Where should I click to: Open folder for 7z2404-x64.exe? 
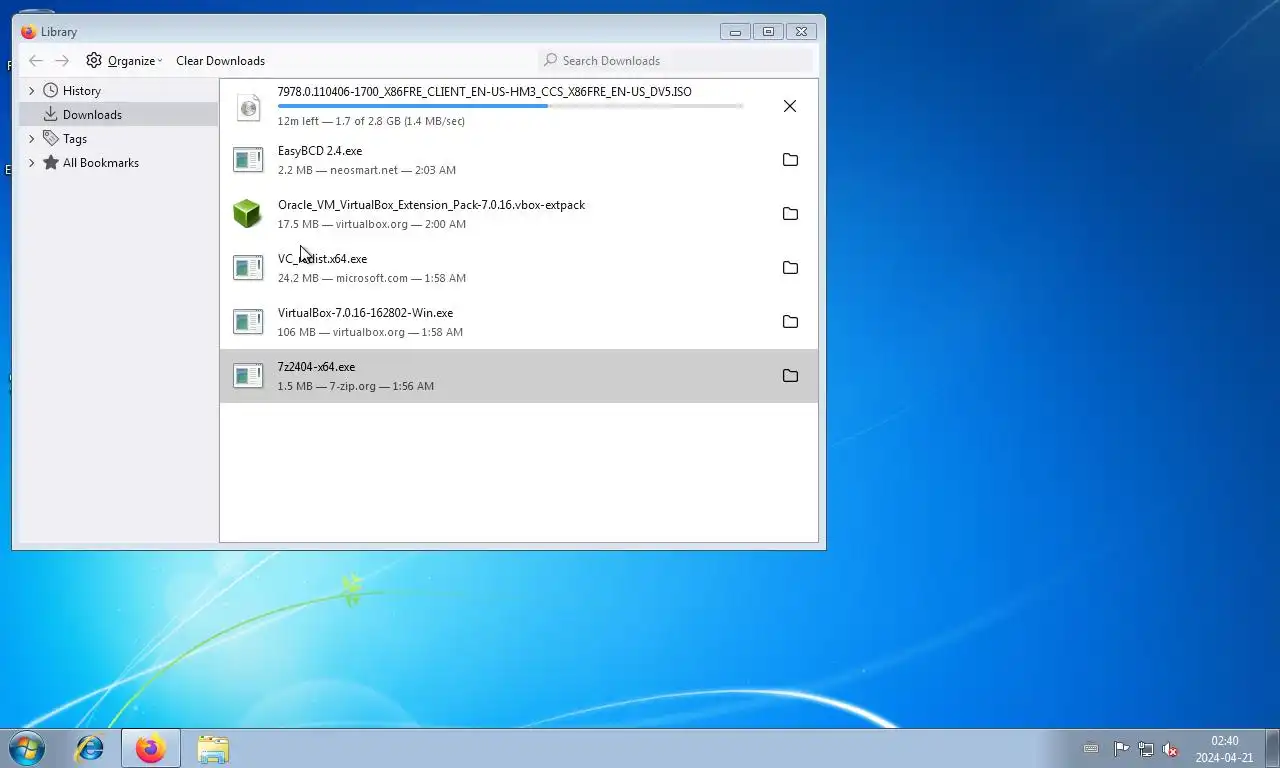click(x=790, y=376)
